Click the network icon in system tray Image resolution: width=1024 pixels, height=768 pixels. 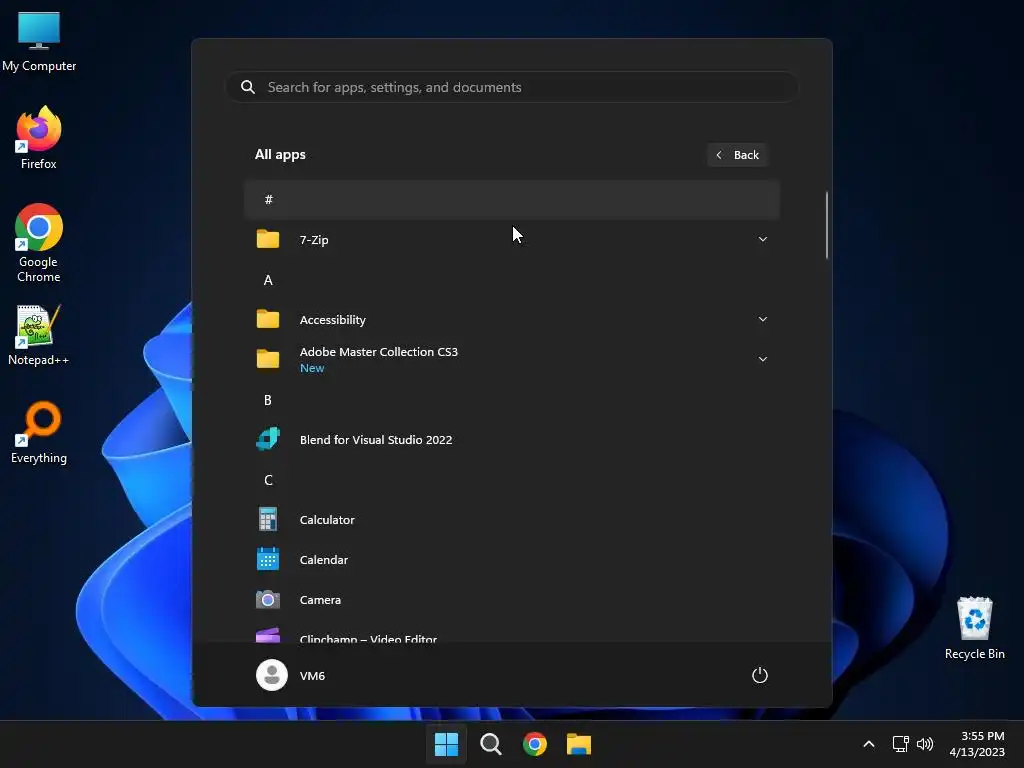[901, 744]
